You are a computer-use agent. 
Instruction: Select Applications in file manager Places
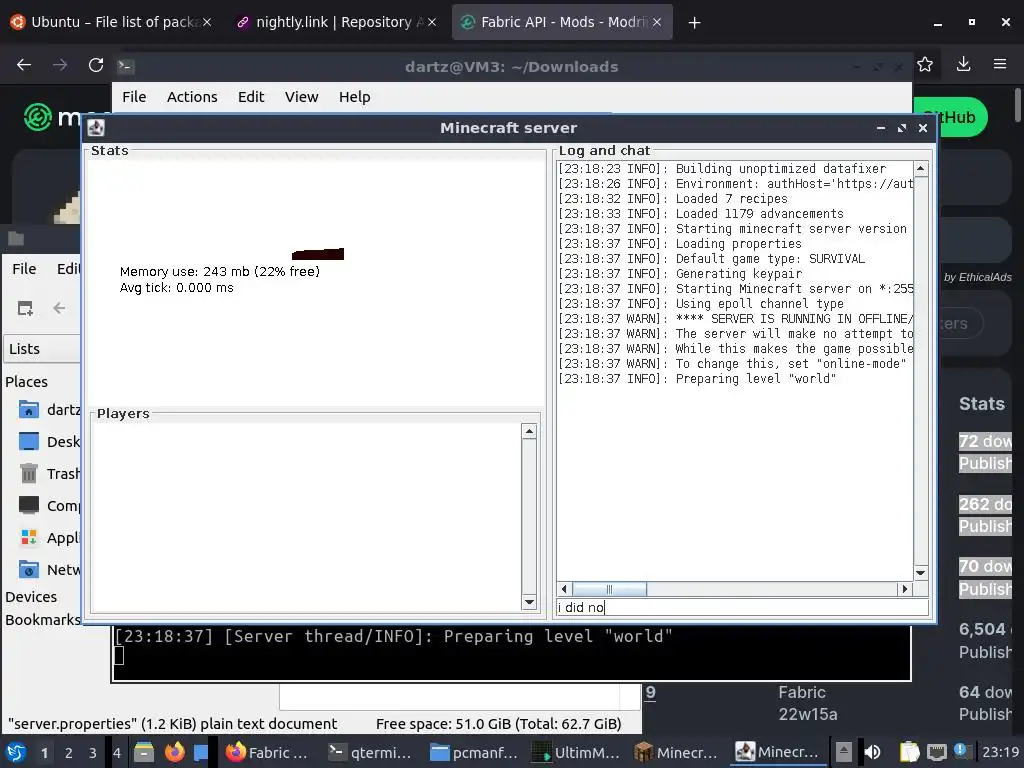pos(49,538)
